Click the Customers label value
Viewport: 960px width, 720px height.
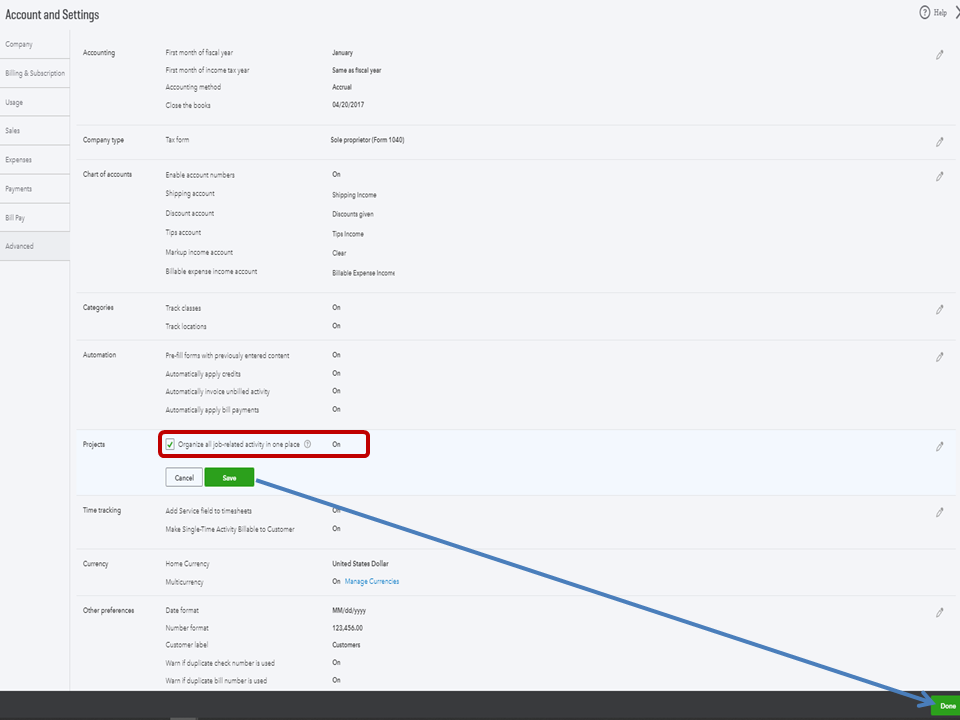point(346,645)
